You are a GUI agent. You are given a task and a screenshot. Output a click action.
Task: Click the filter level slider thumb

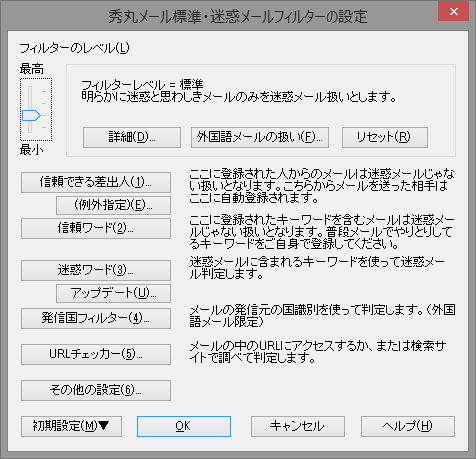pyautogui.click(x=31, y=116)
